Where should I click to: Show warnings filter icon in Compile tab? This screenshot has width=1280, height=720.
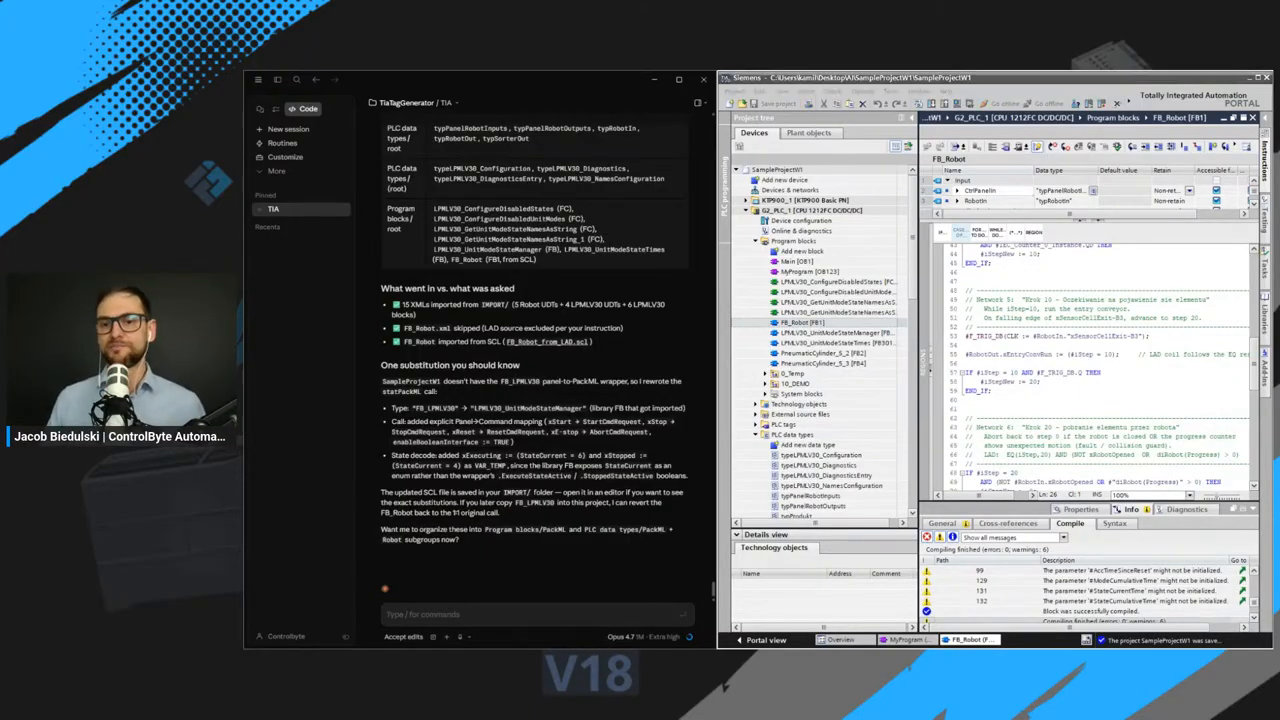click(x=939, y=537)
